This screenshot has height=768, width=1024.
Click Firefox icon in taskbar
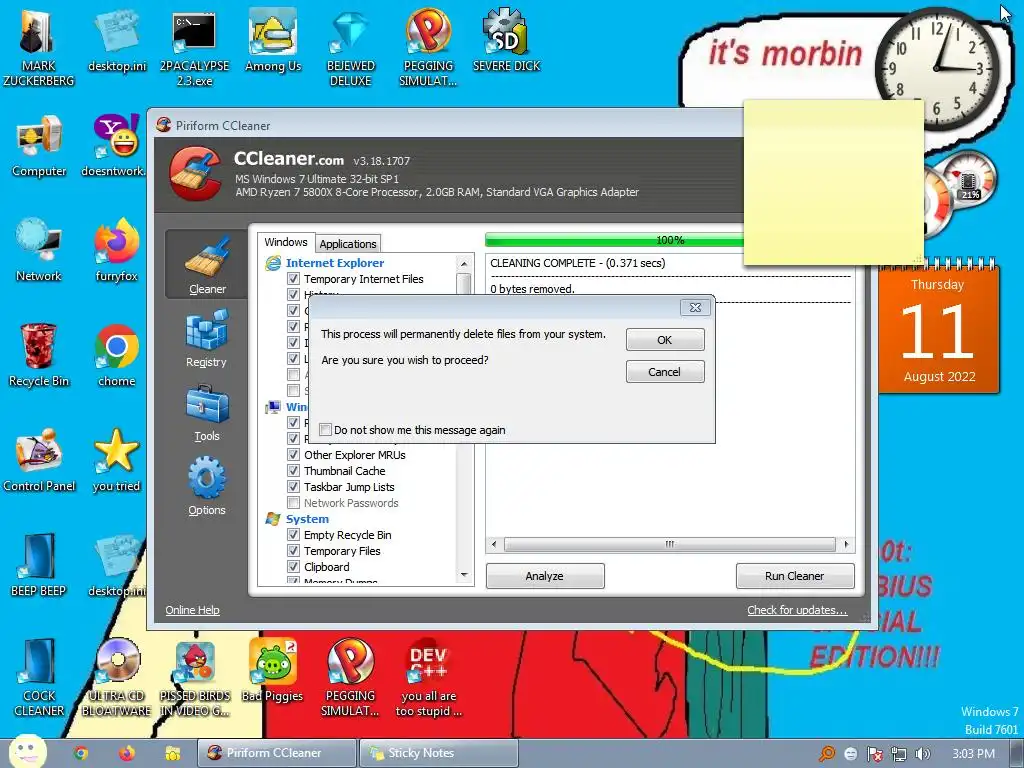coord(127,753)
